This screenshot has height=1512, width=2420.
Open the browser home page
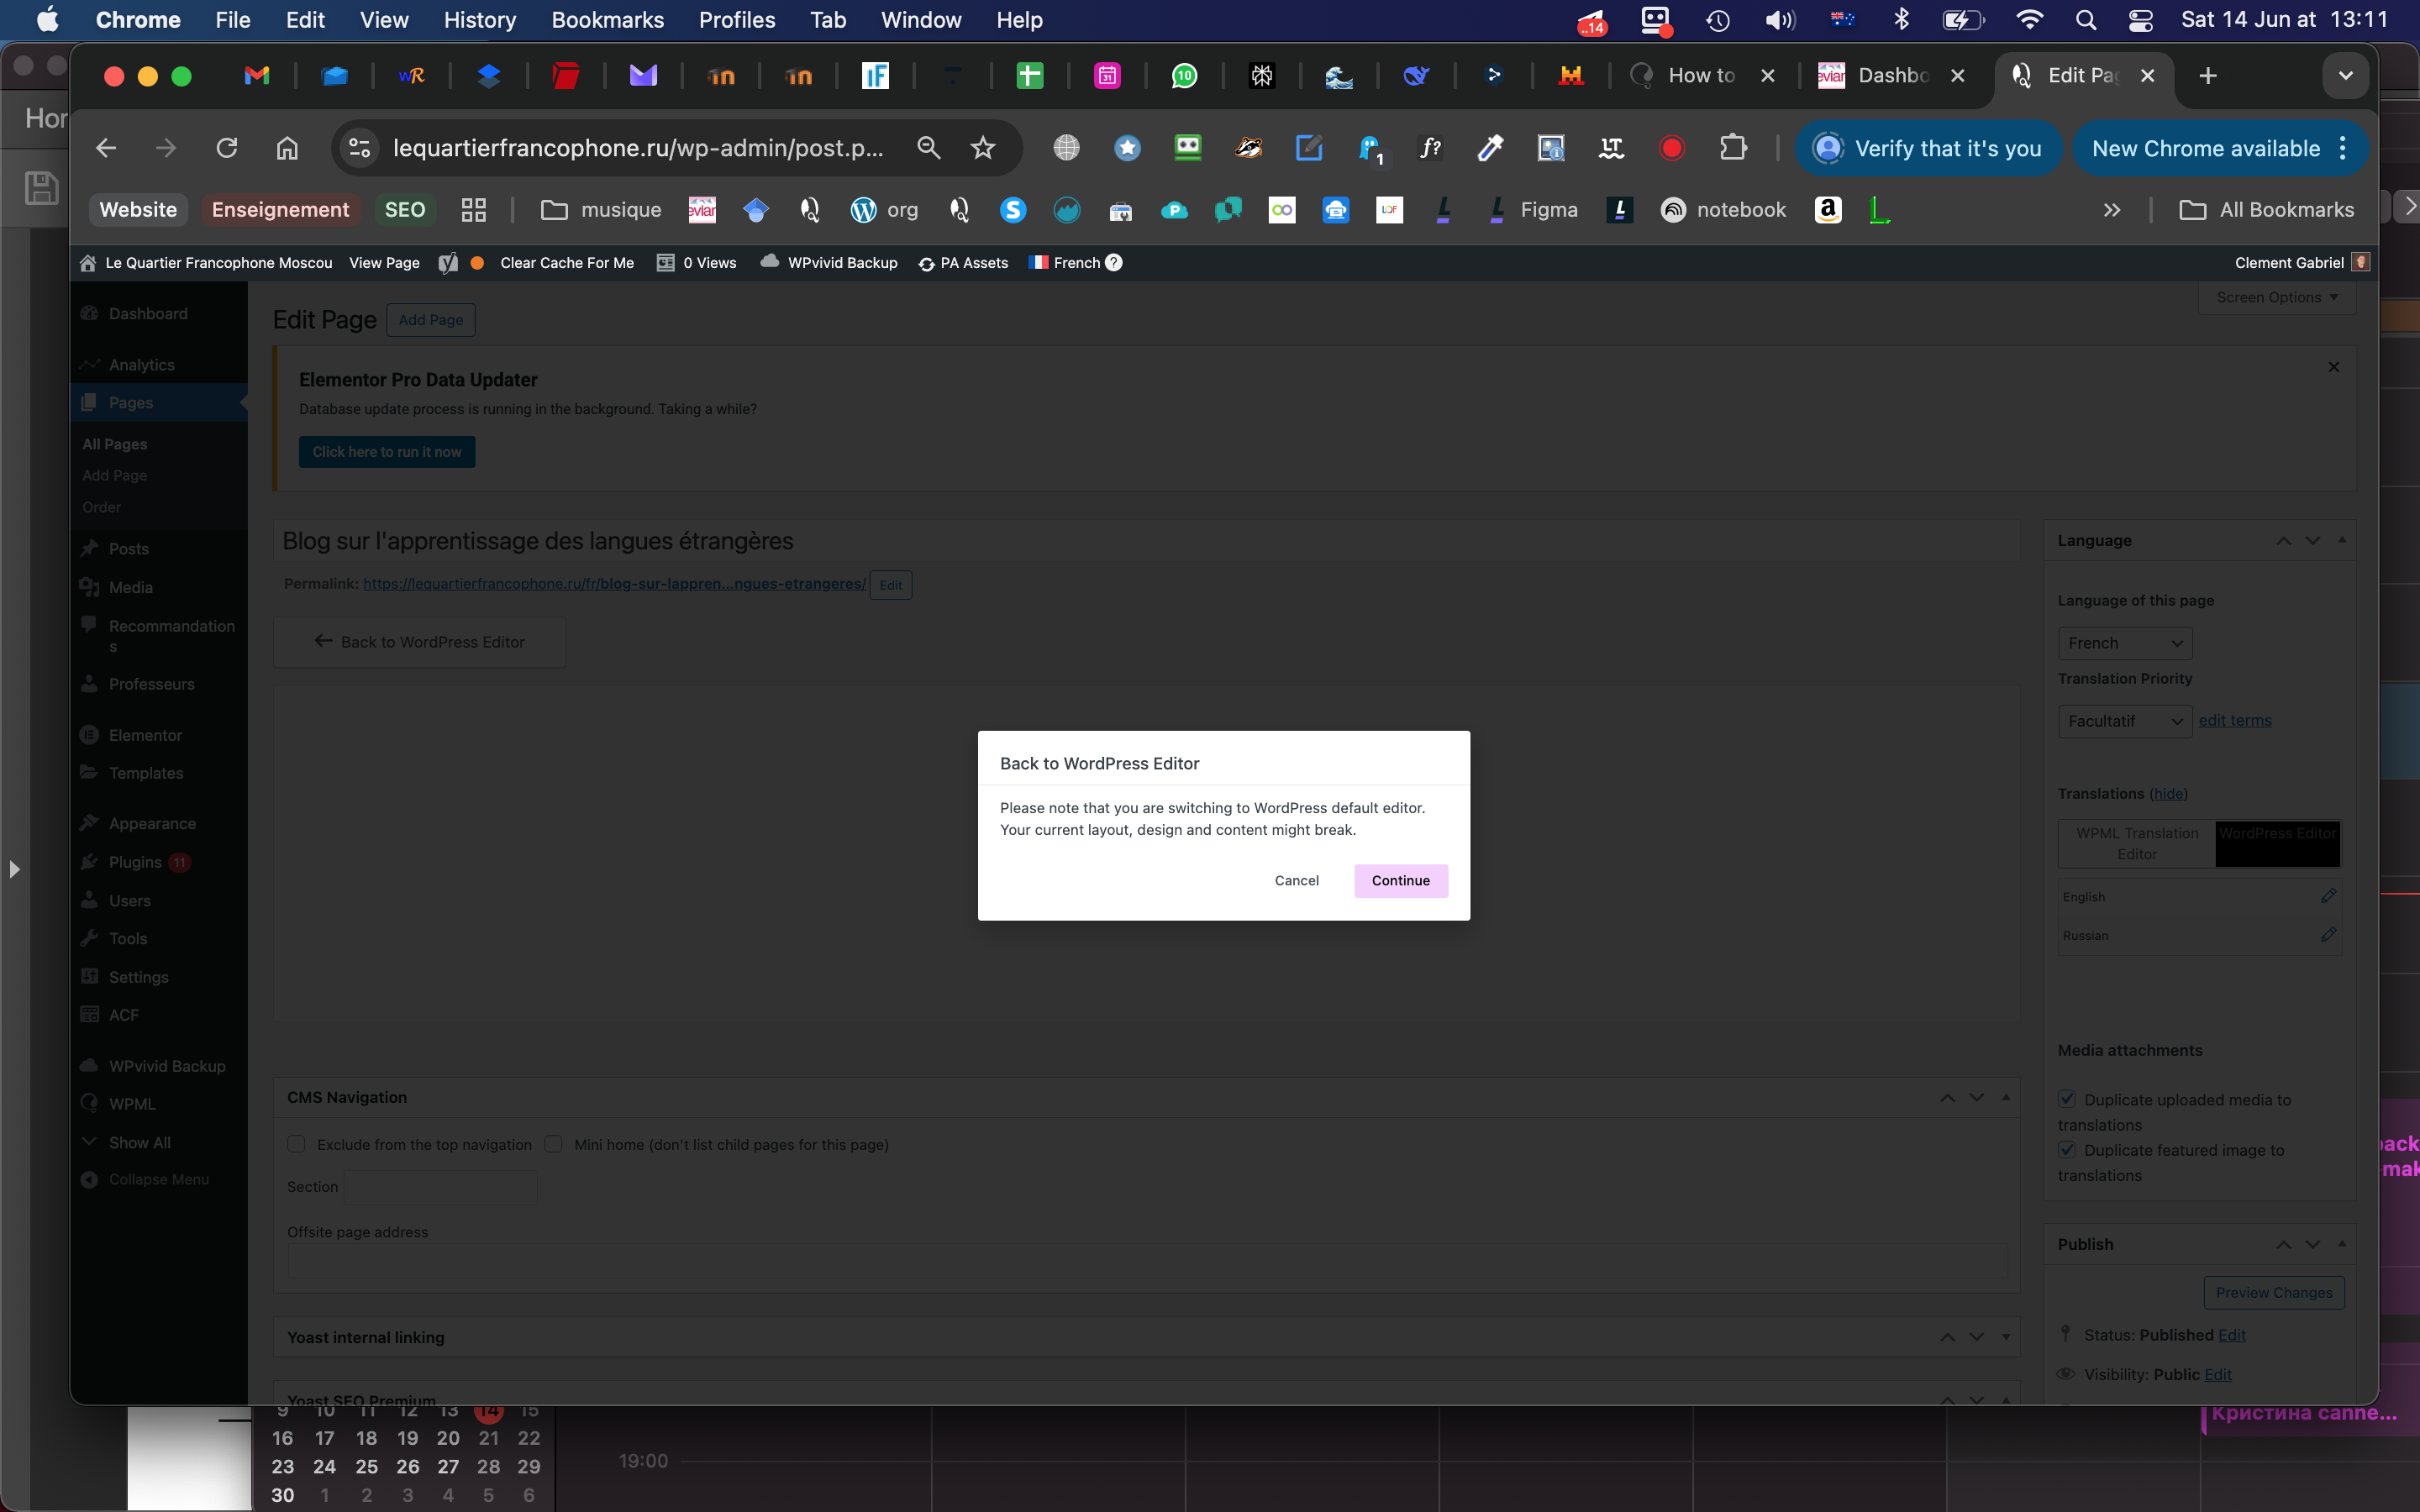[x=287, y=148]
